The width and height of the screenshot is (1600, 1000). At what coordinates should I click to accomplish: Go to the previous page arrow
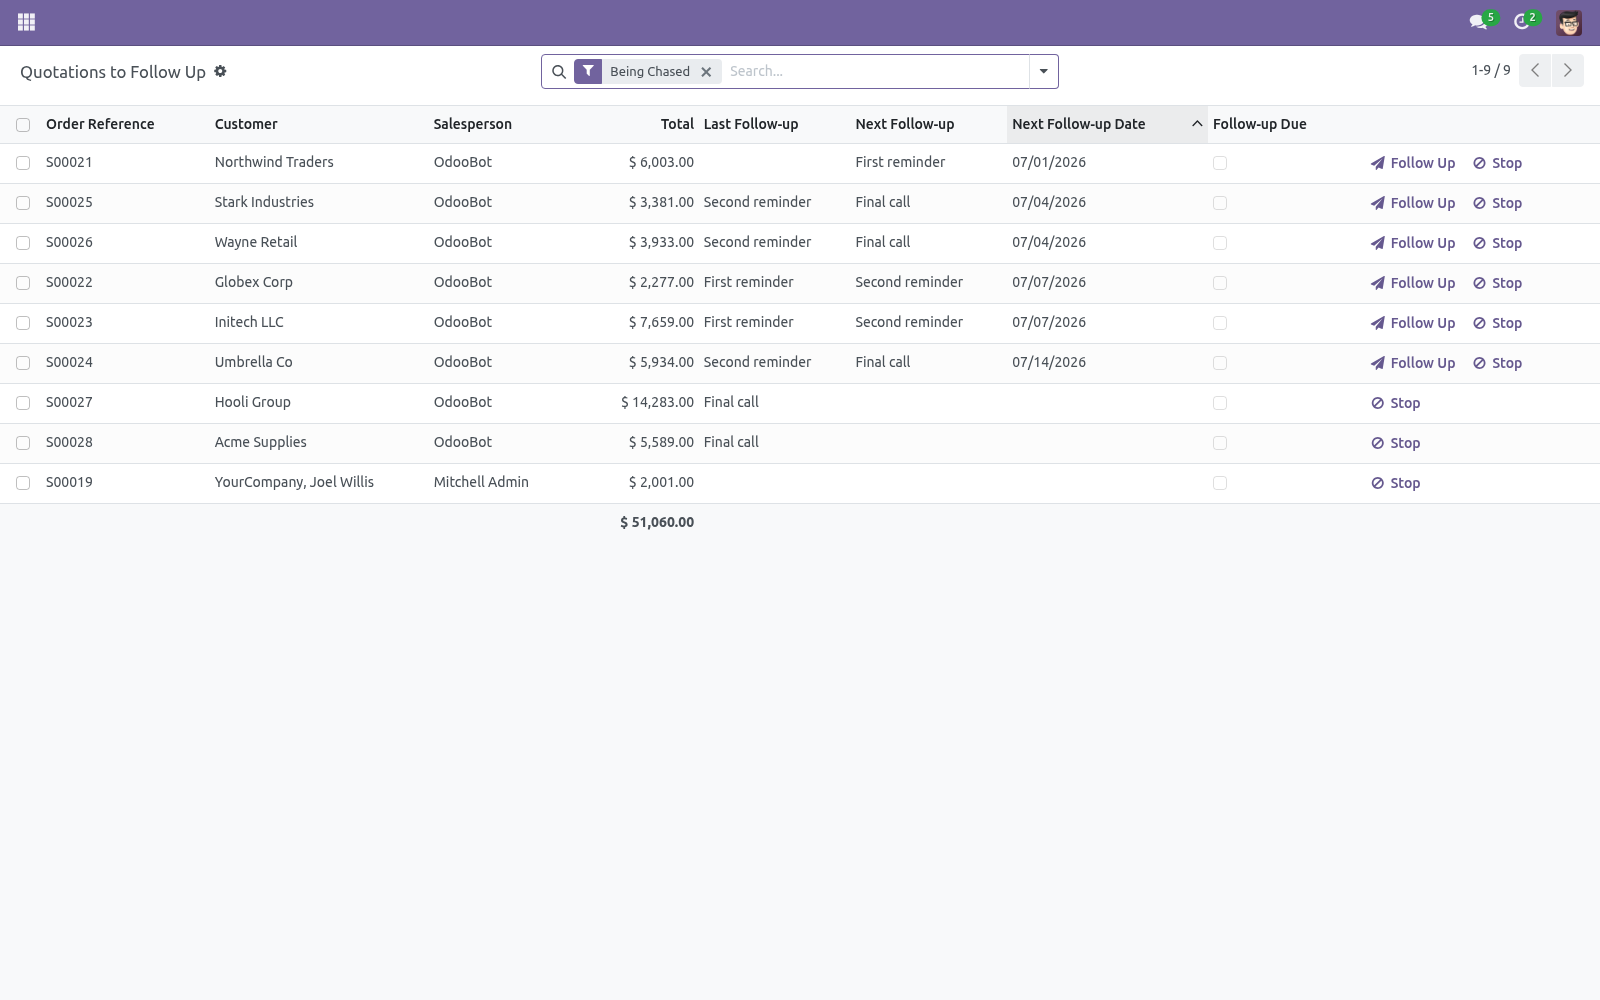tap(1535, 71)
